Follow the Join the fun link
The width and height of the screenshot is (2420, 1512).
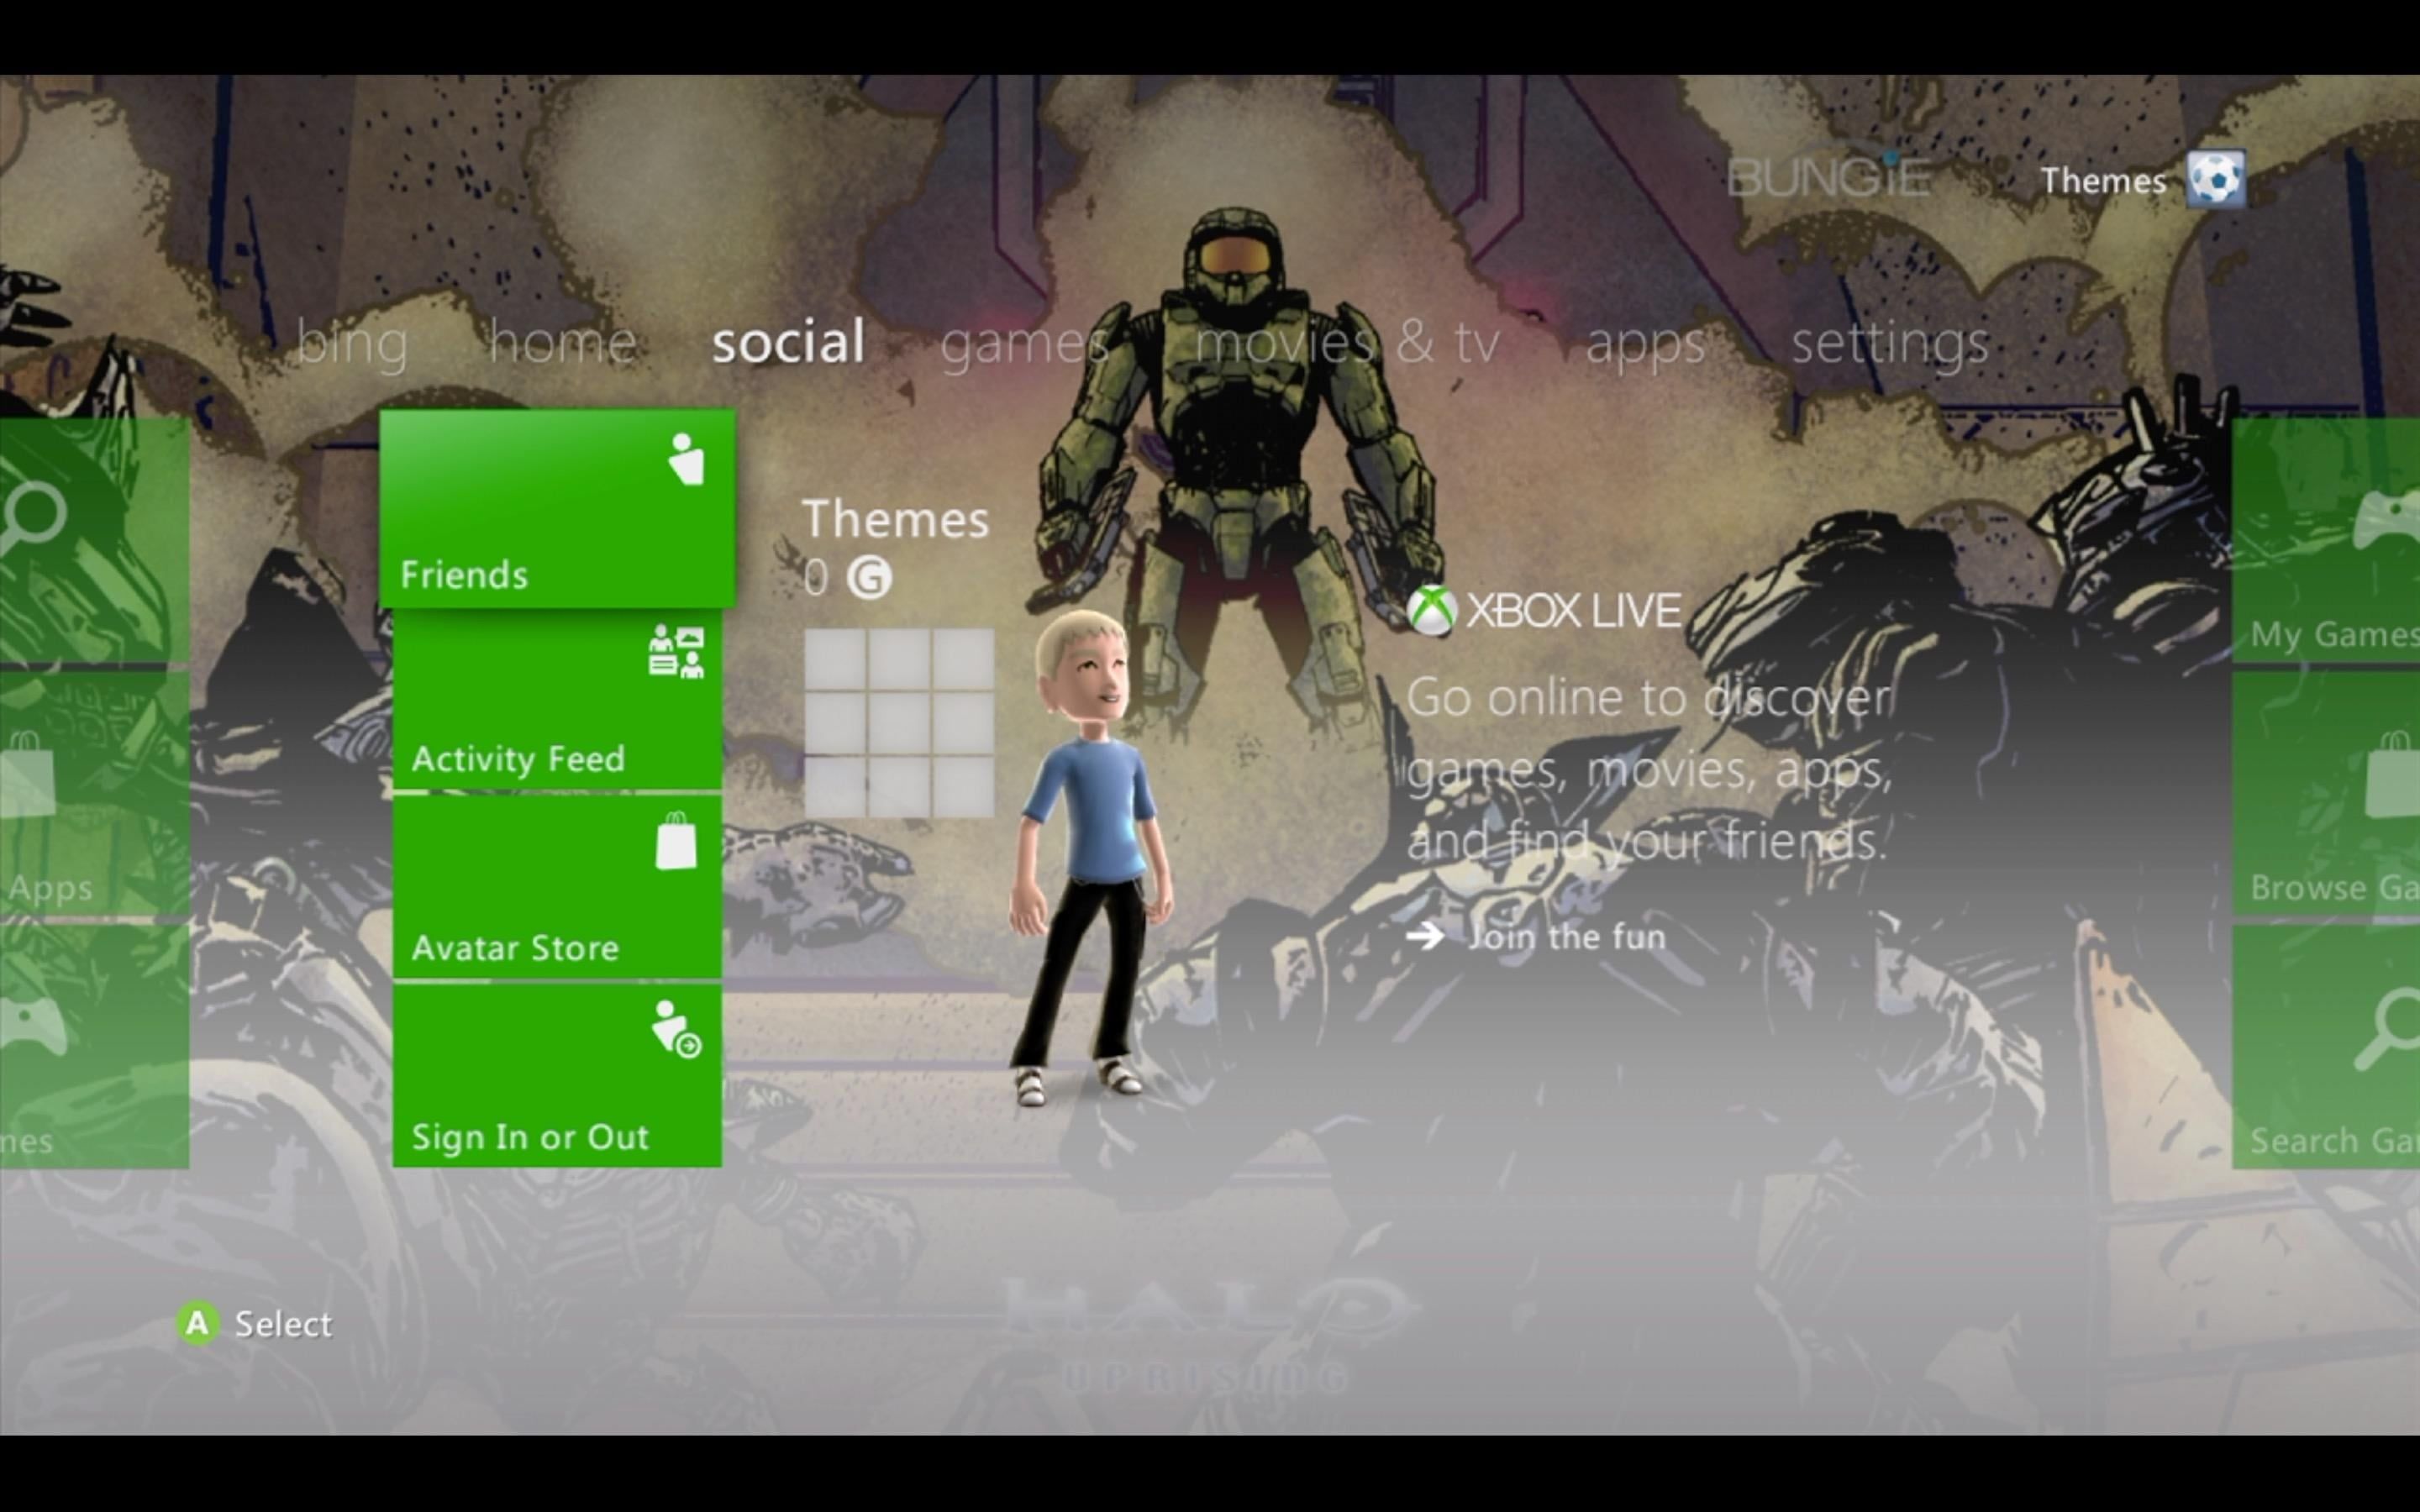pyautogui.click(x=1567, y=937)
